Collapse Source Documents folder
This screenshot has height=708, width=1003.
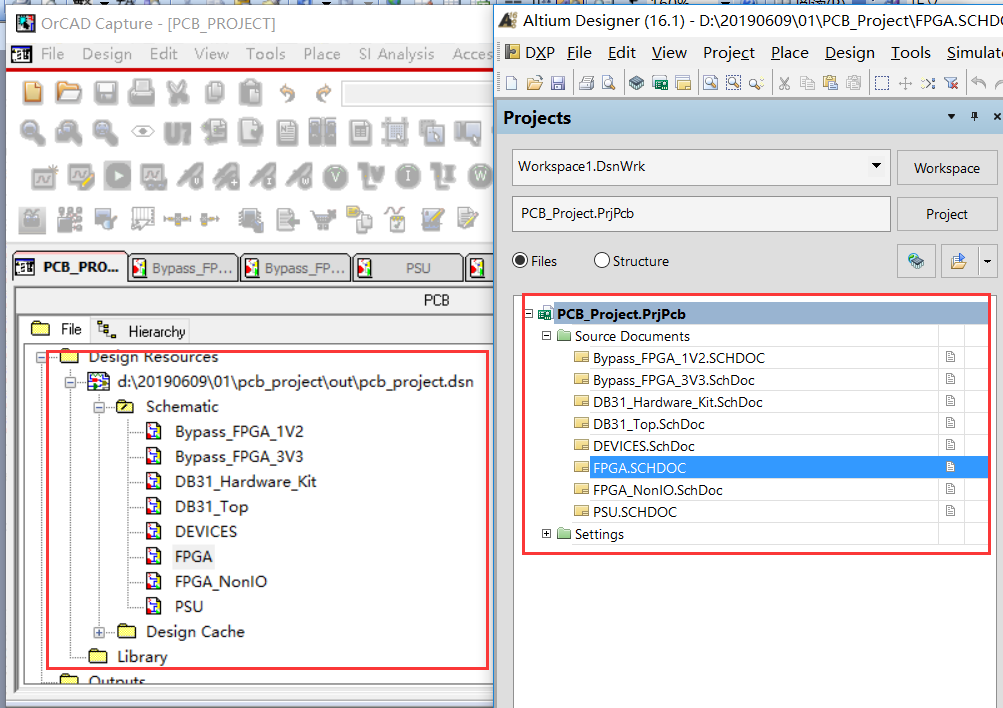(x=546, y=335)
